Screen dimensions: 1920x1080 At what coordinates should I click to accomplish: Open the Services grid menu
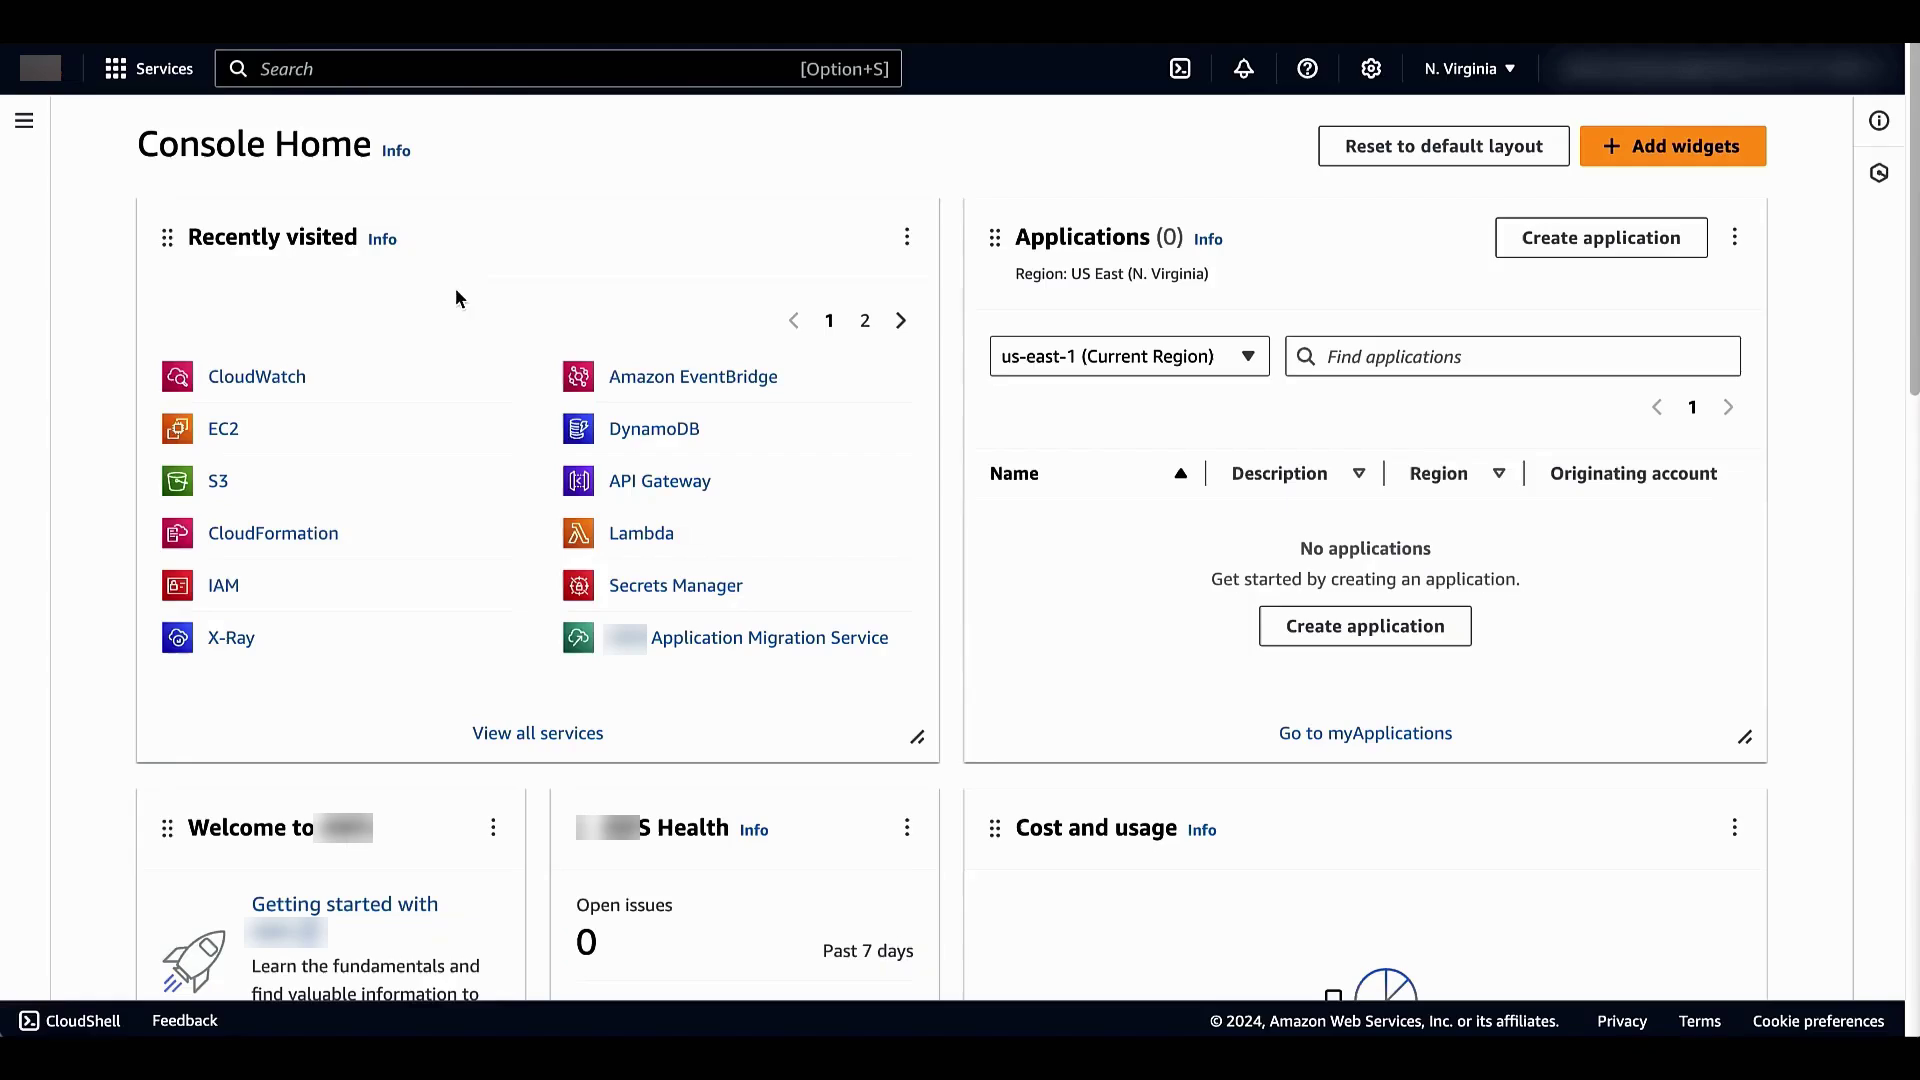point(149,69)
